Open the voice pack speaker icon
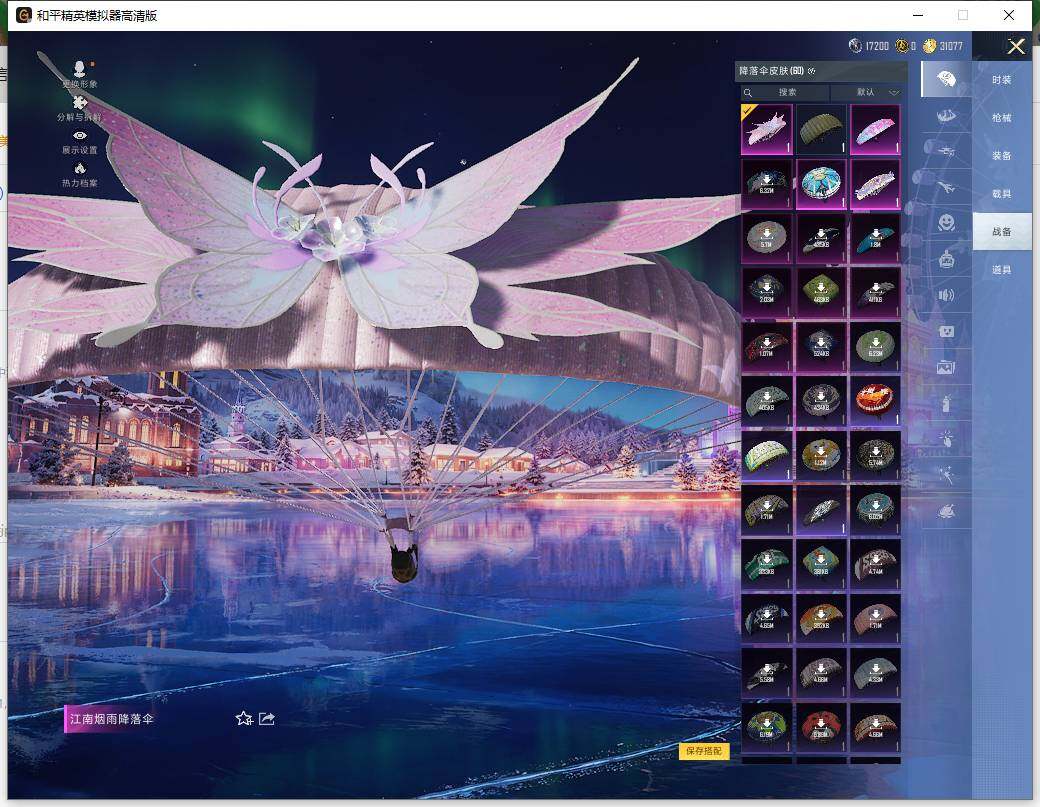Image resolution: width=1040 pixels, height=807 pixels. point(946,295)
